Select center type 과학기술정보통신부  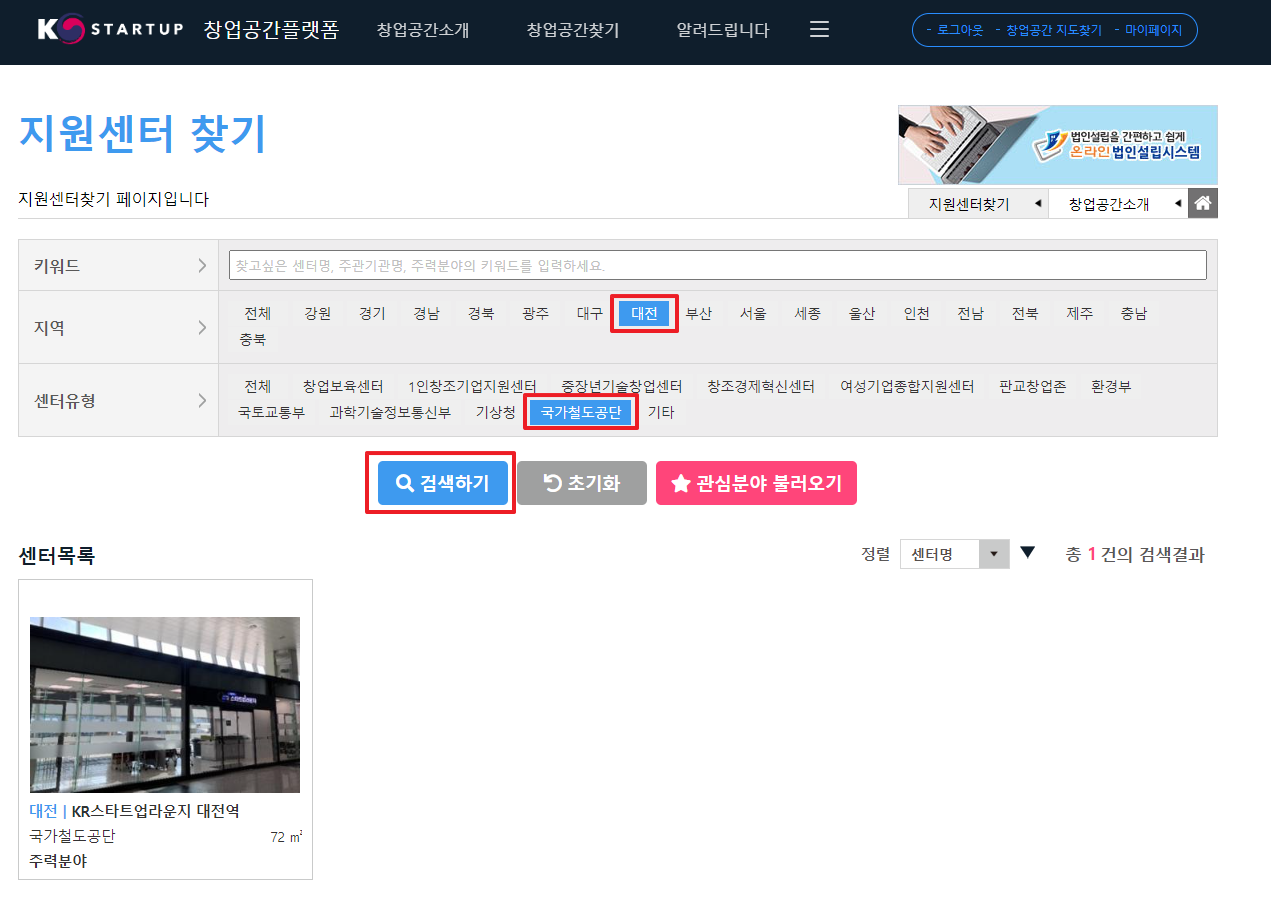click(x=390, y=412)
